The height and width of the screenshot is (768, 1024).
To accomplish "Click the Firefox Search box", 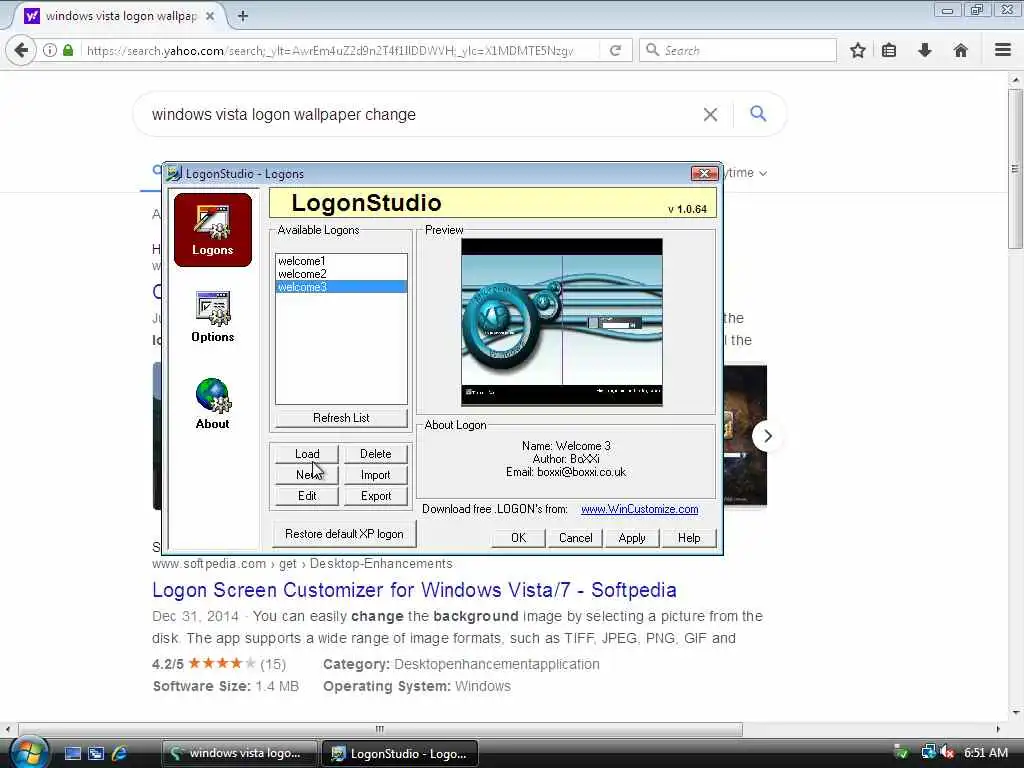I will pos(738,50).
